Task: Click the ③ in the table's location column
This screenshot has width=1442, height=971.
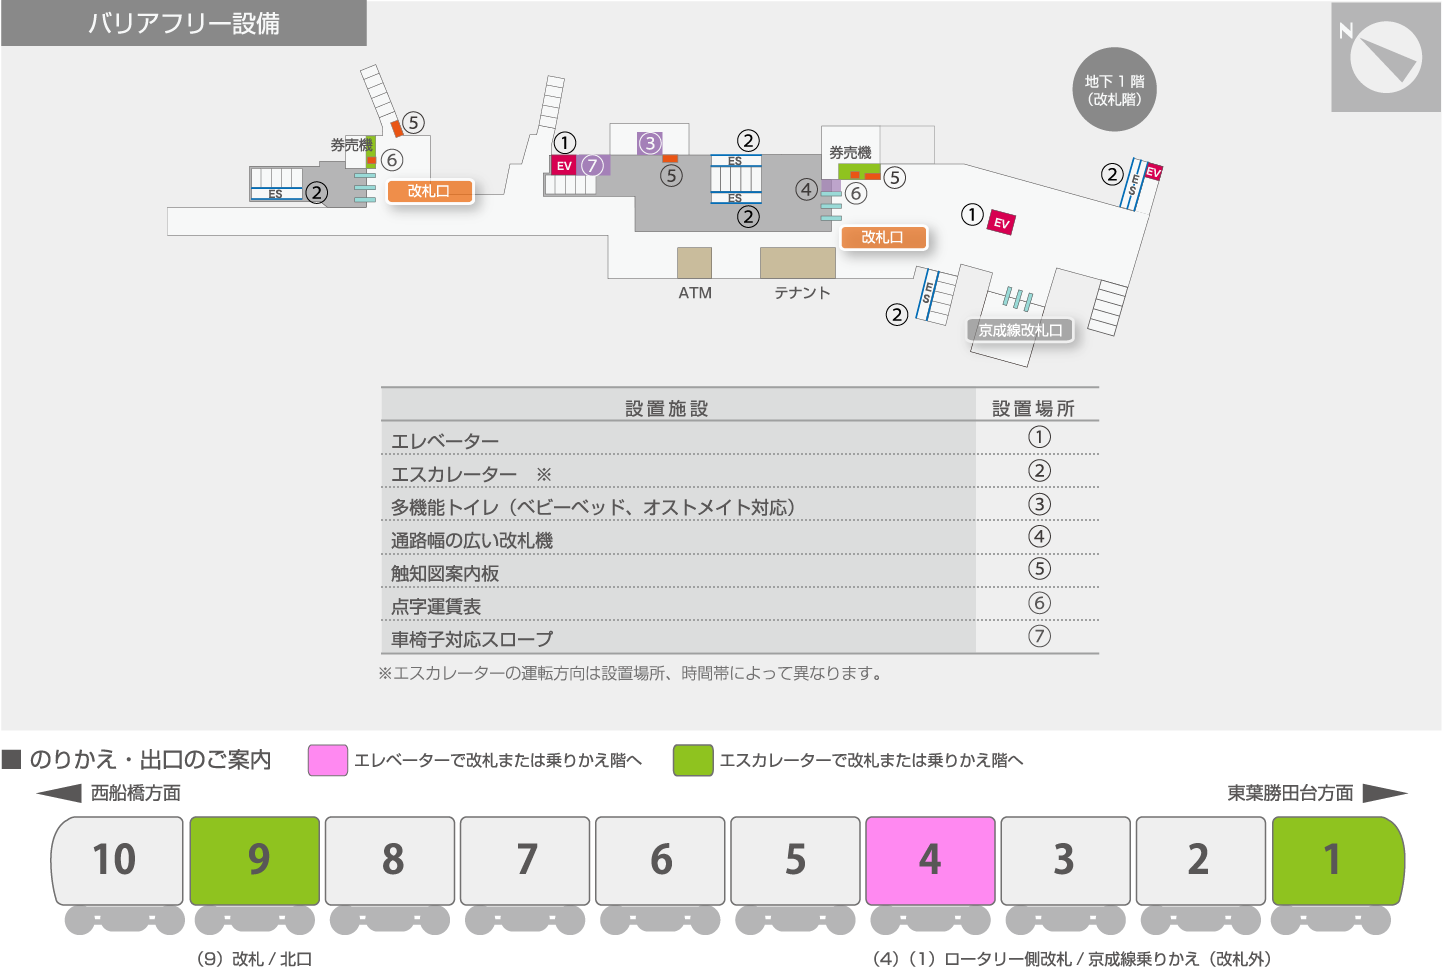Action: click(1039, 504)
